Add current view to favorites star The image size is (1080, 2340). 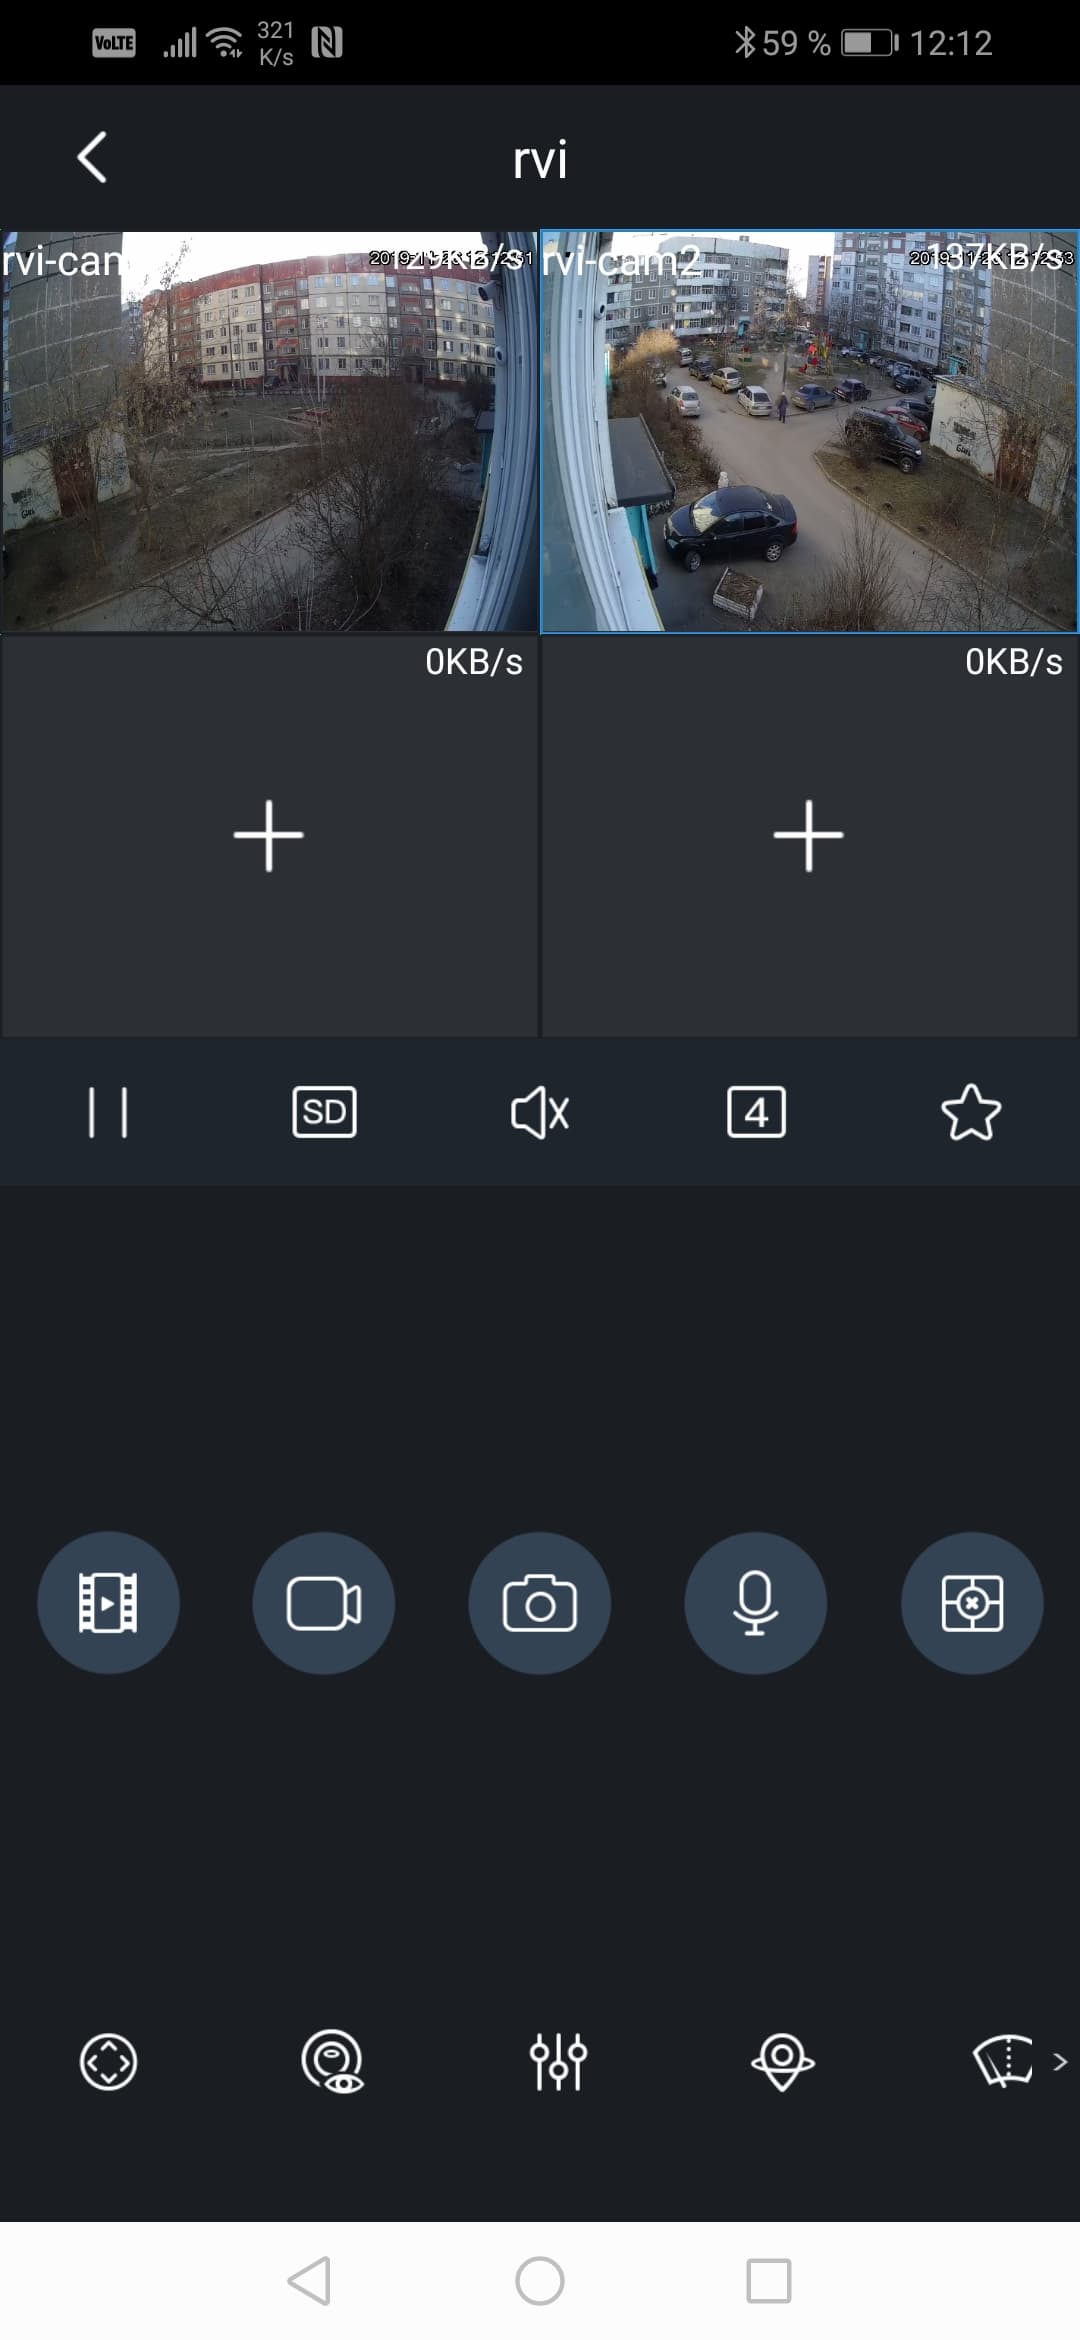(x=971, y=1112)
